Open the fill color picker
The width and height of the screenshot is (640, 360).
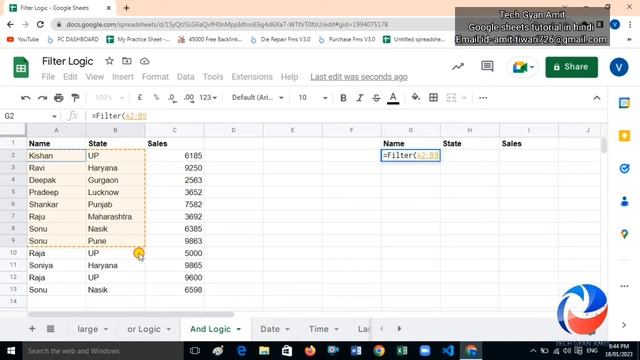(416, 98)
